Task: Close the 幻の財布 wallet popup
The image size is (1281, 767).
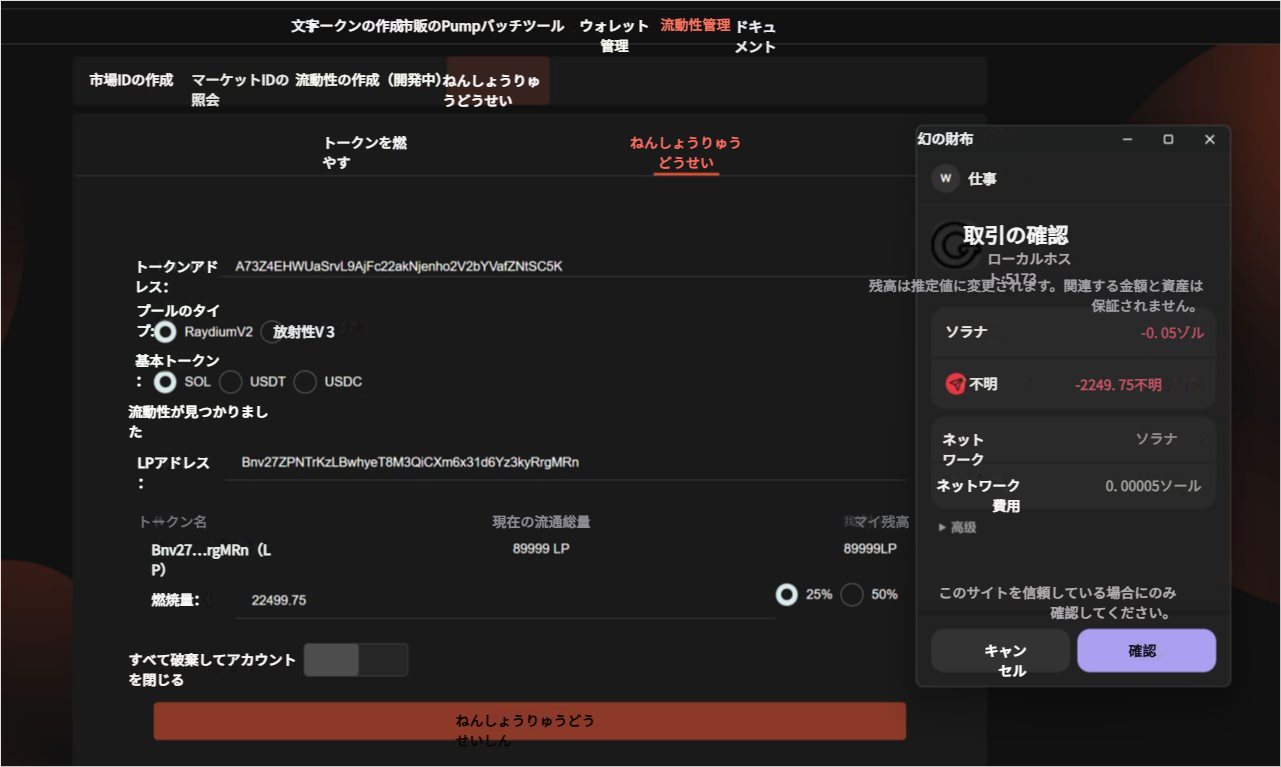Action: tap(1209, 140)
